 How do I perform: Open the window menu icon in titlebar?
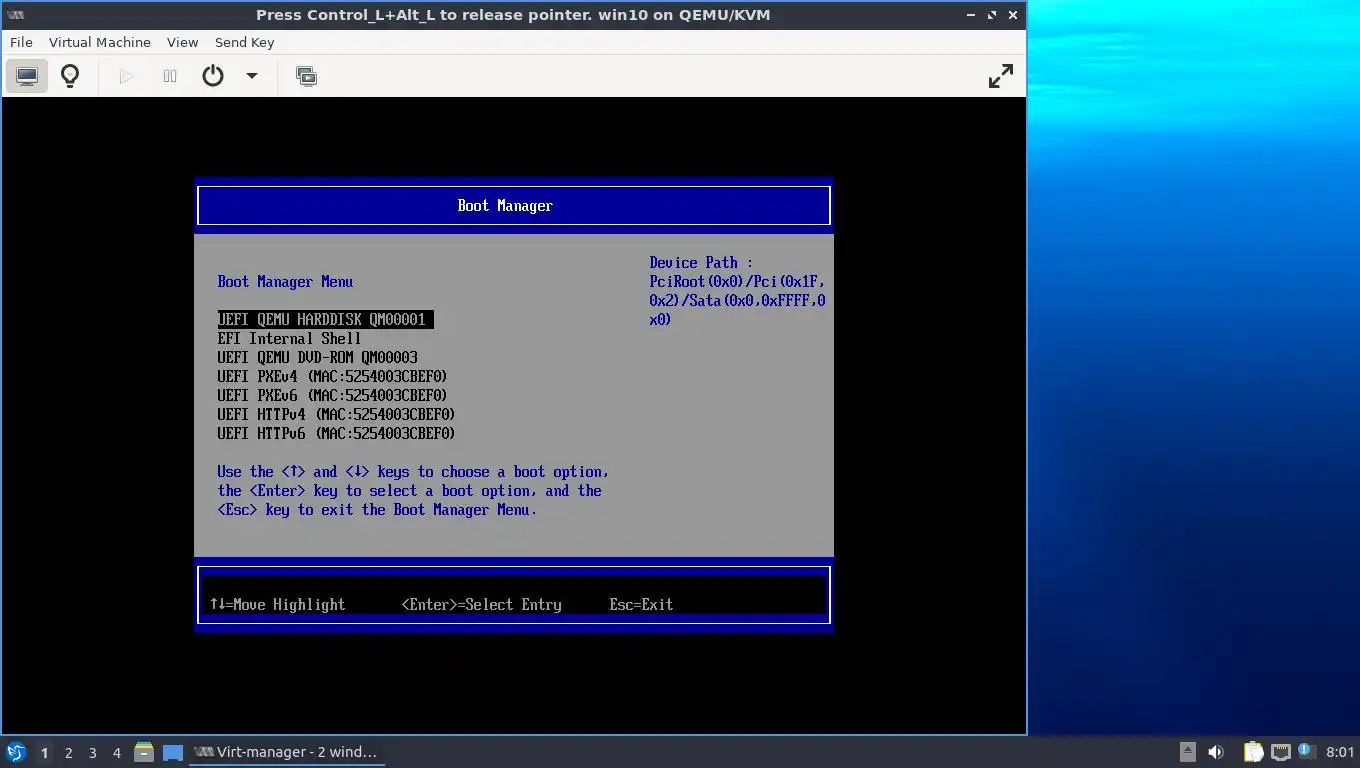(x=15, y=15)
